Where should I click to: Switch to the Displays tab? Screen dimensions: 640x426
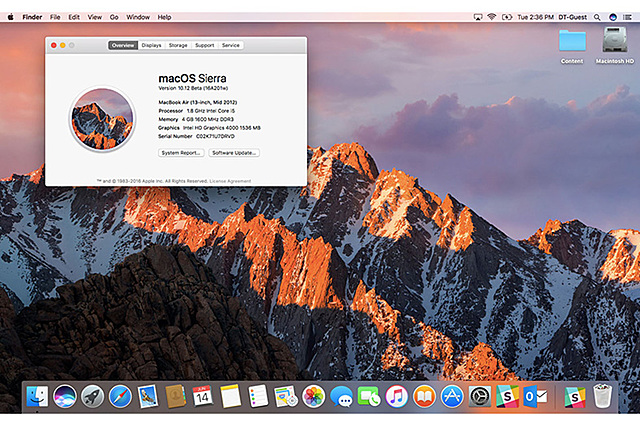click(x=151, y=45)
